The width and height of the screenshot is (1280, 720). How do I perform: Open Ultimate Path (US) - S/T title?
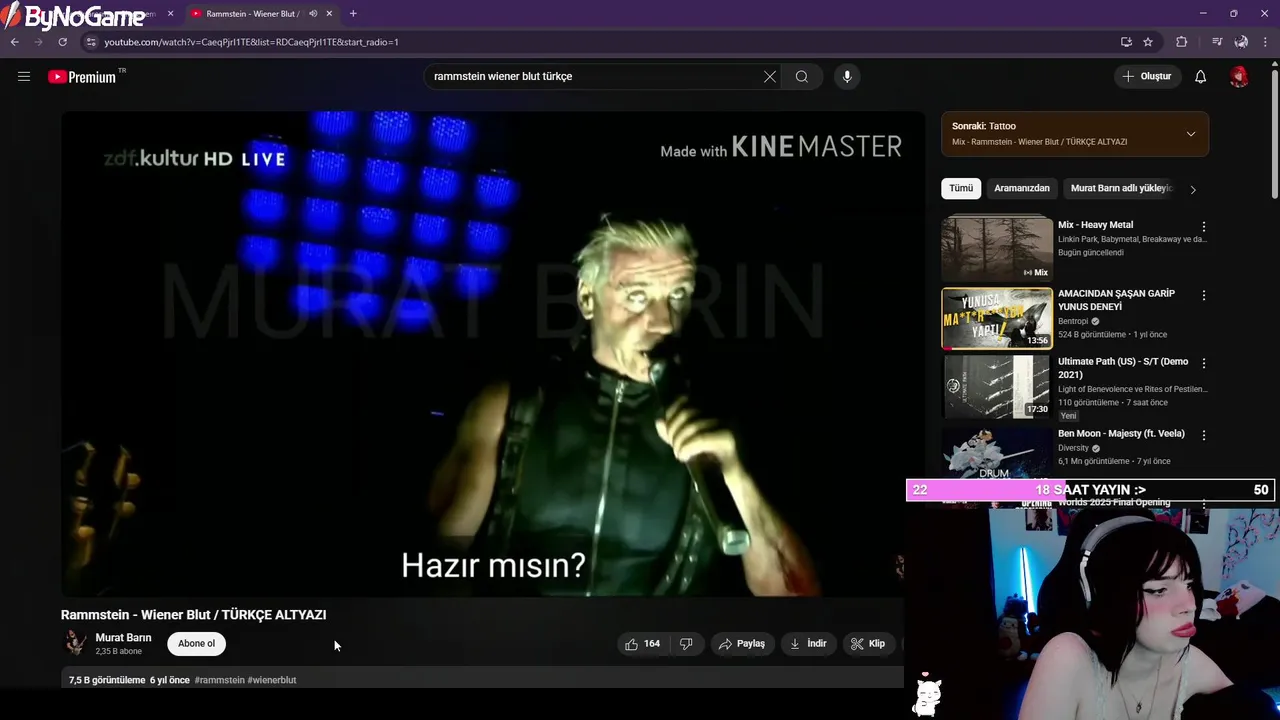1123,368
